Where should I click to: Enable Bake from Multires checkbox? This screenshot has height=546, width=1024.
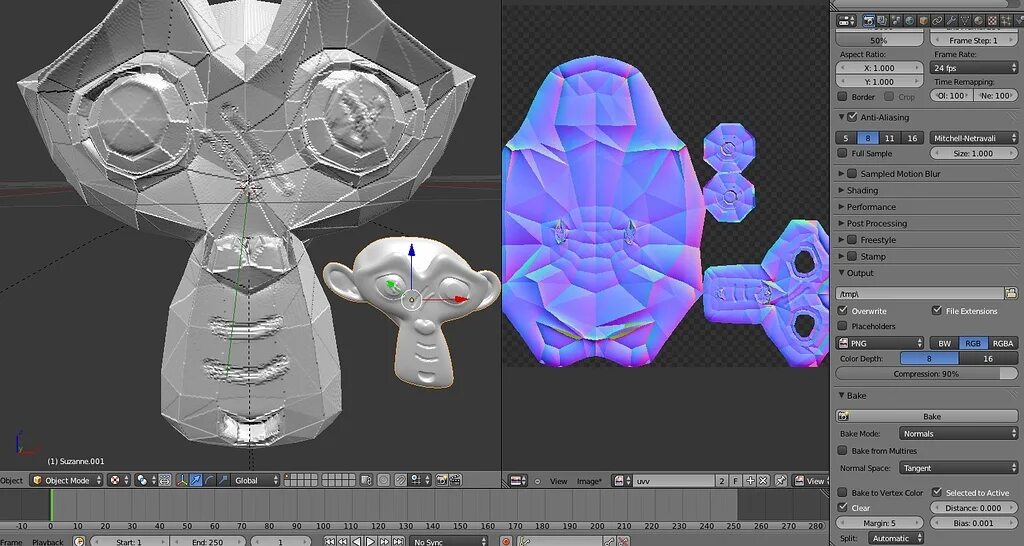pos(842,451)
